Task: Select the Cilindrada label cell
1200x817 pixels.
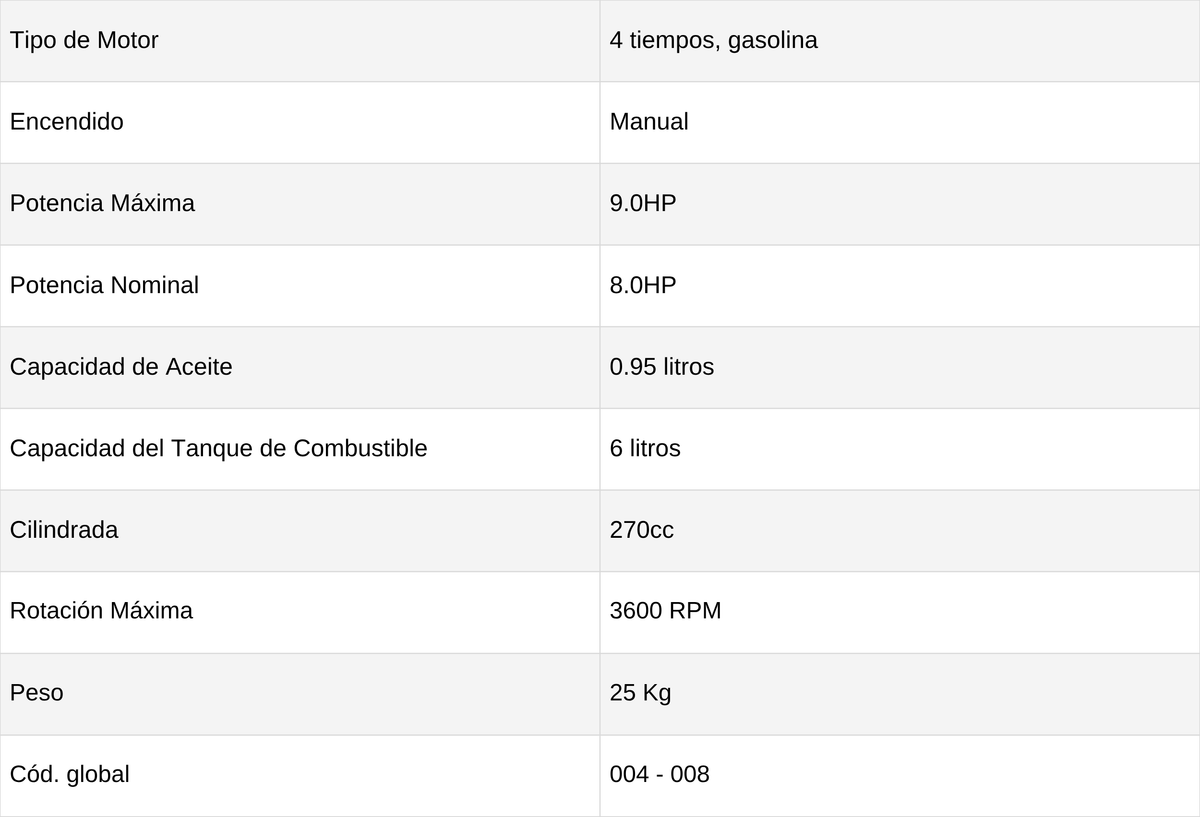Action: (300, 530)
